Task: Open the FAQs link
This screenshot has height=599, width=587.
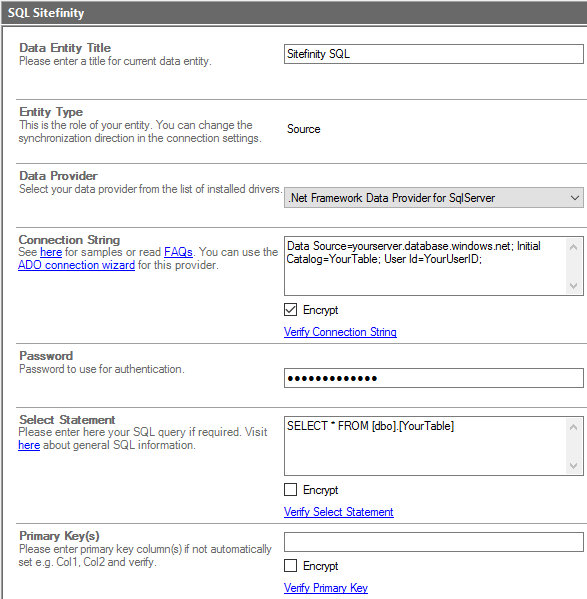Action: (x=178, y=252)
